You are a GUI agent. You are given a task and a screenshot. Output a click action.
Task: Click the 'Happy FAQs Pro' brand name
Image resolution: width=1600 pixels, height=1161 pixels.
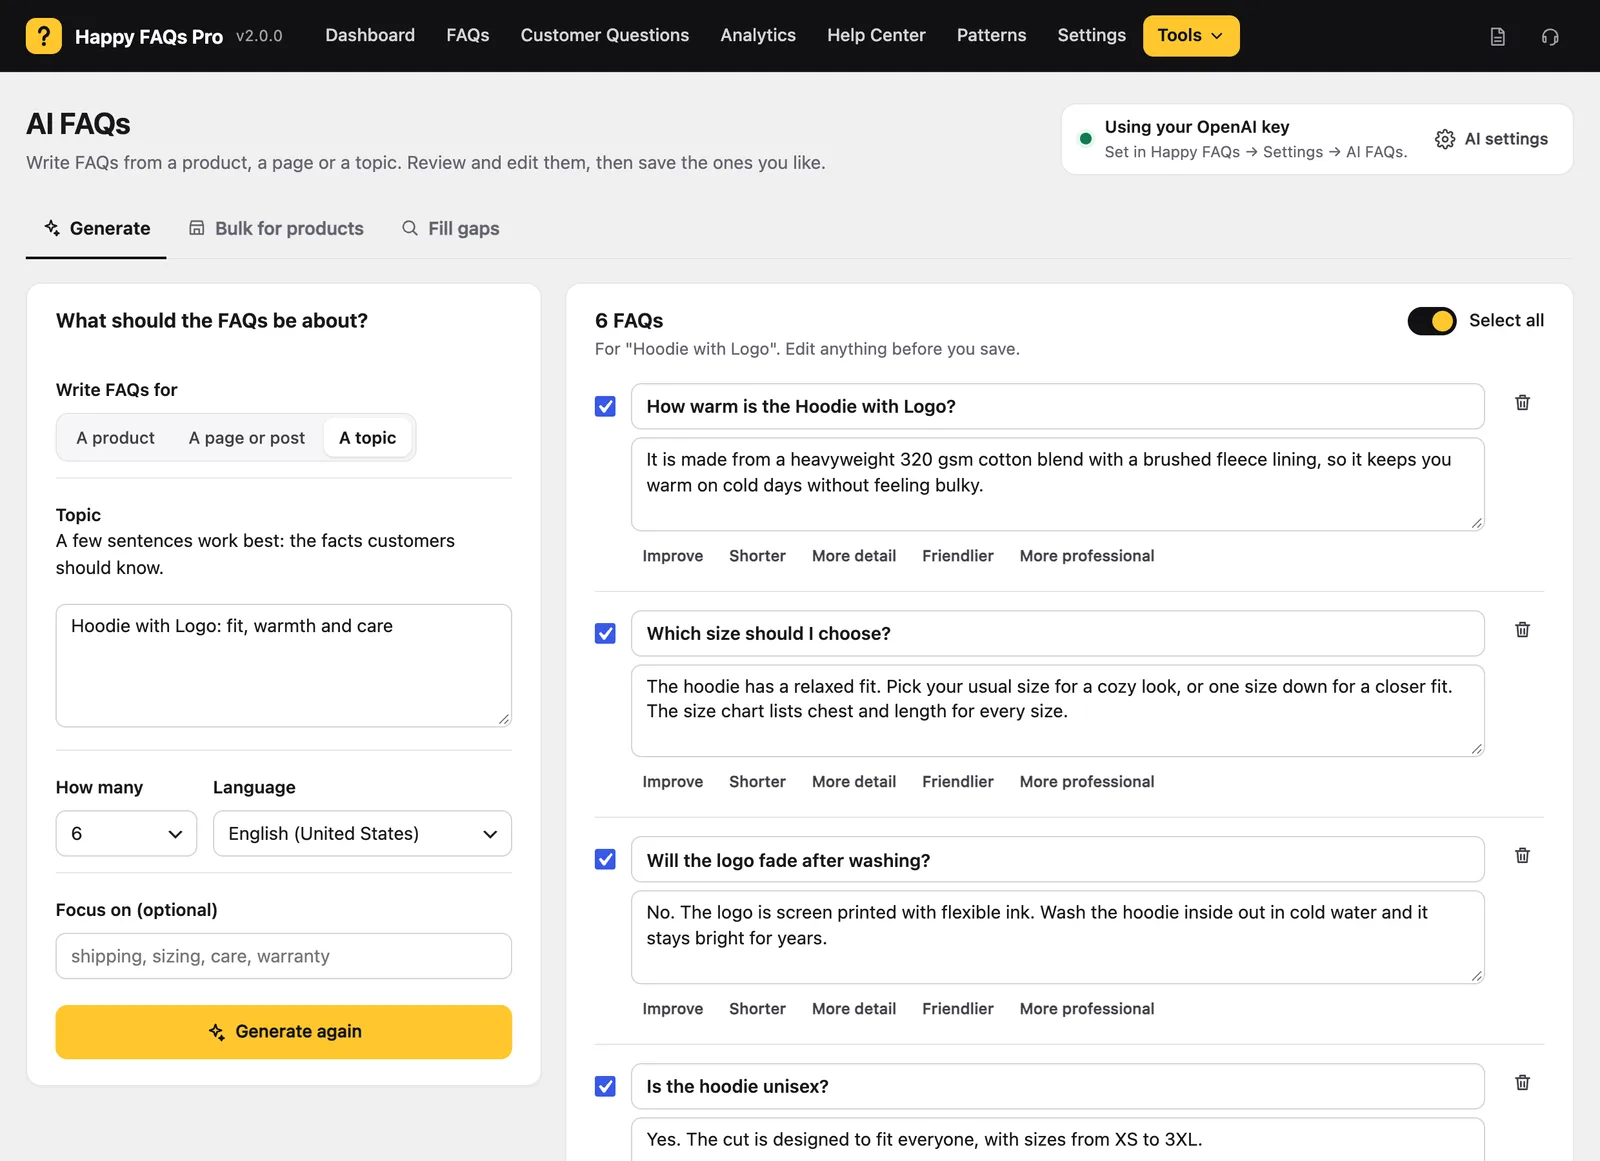149,37
